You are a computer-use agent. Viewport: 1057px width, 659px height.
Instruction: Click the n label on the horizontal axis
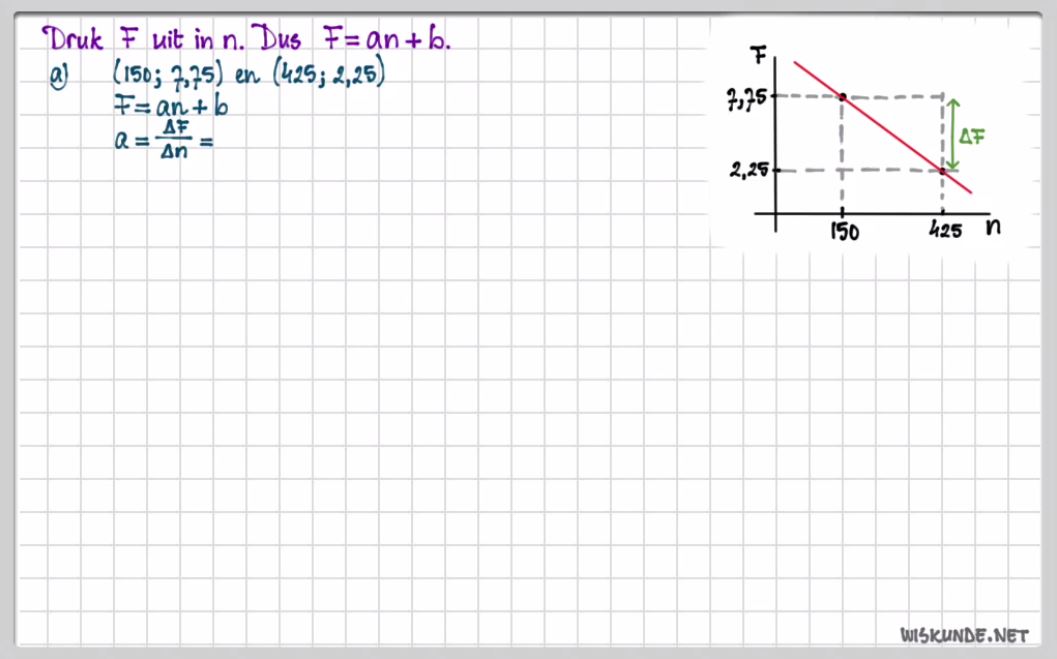tap(993, 226)
